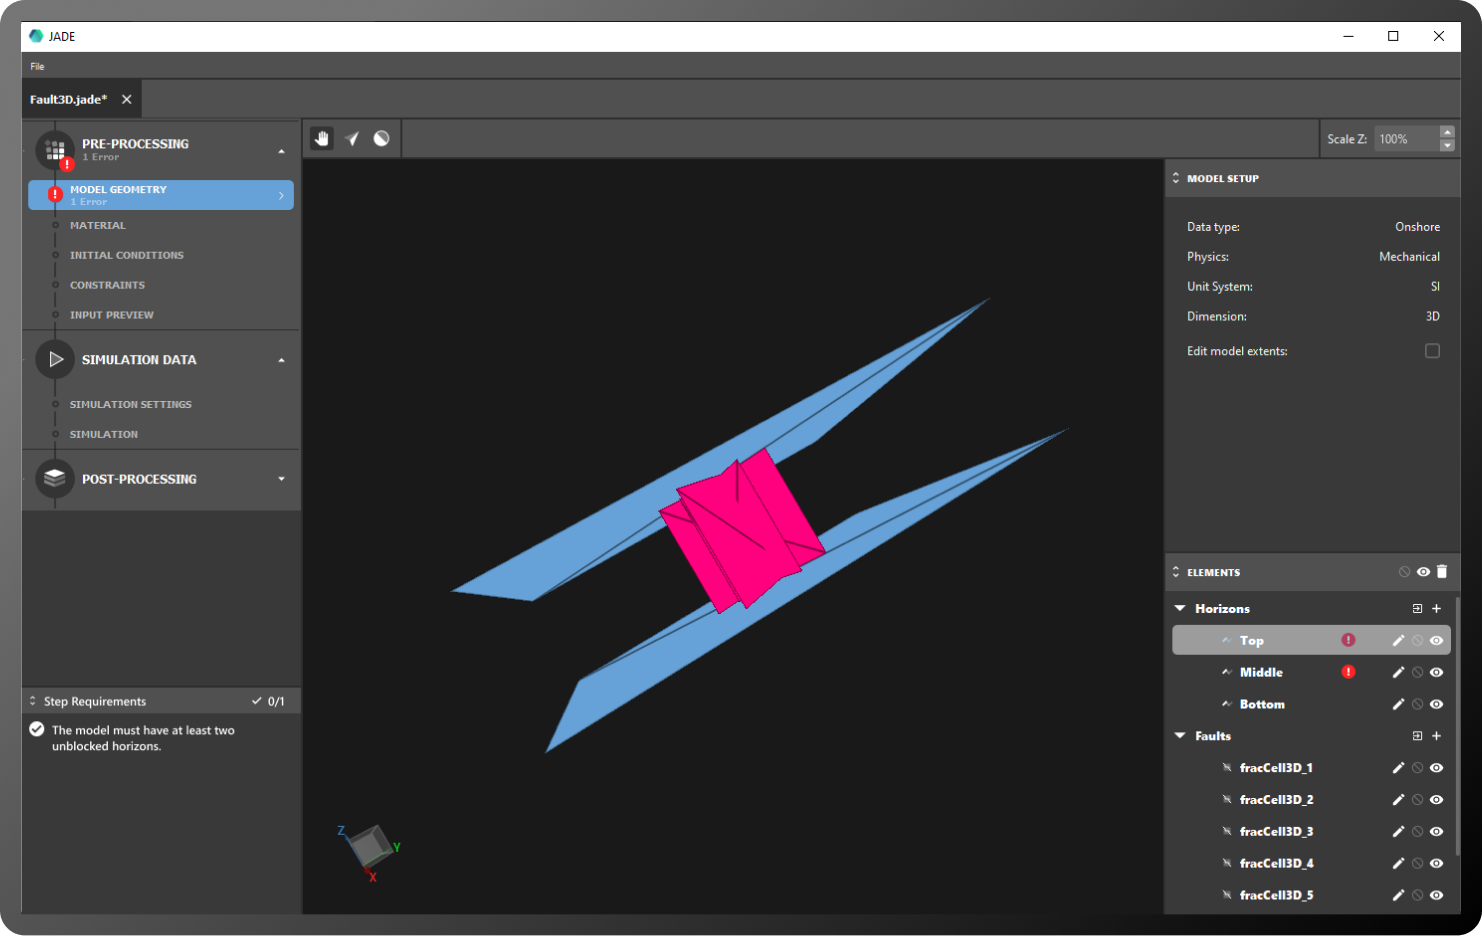The height and width of the screenshot is (936, 1482).
Task: Hide the Bottom horizon using eye icon
Action: pos(1437,705)
